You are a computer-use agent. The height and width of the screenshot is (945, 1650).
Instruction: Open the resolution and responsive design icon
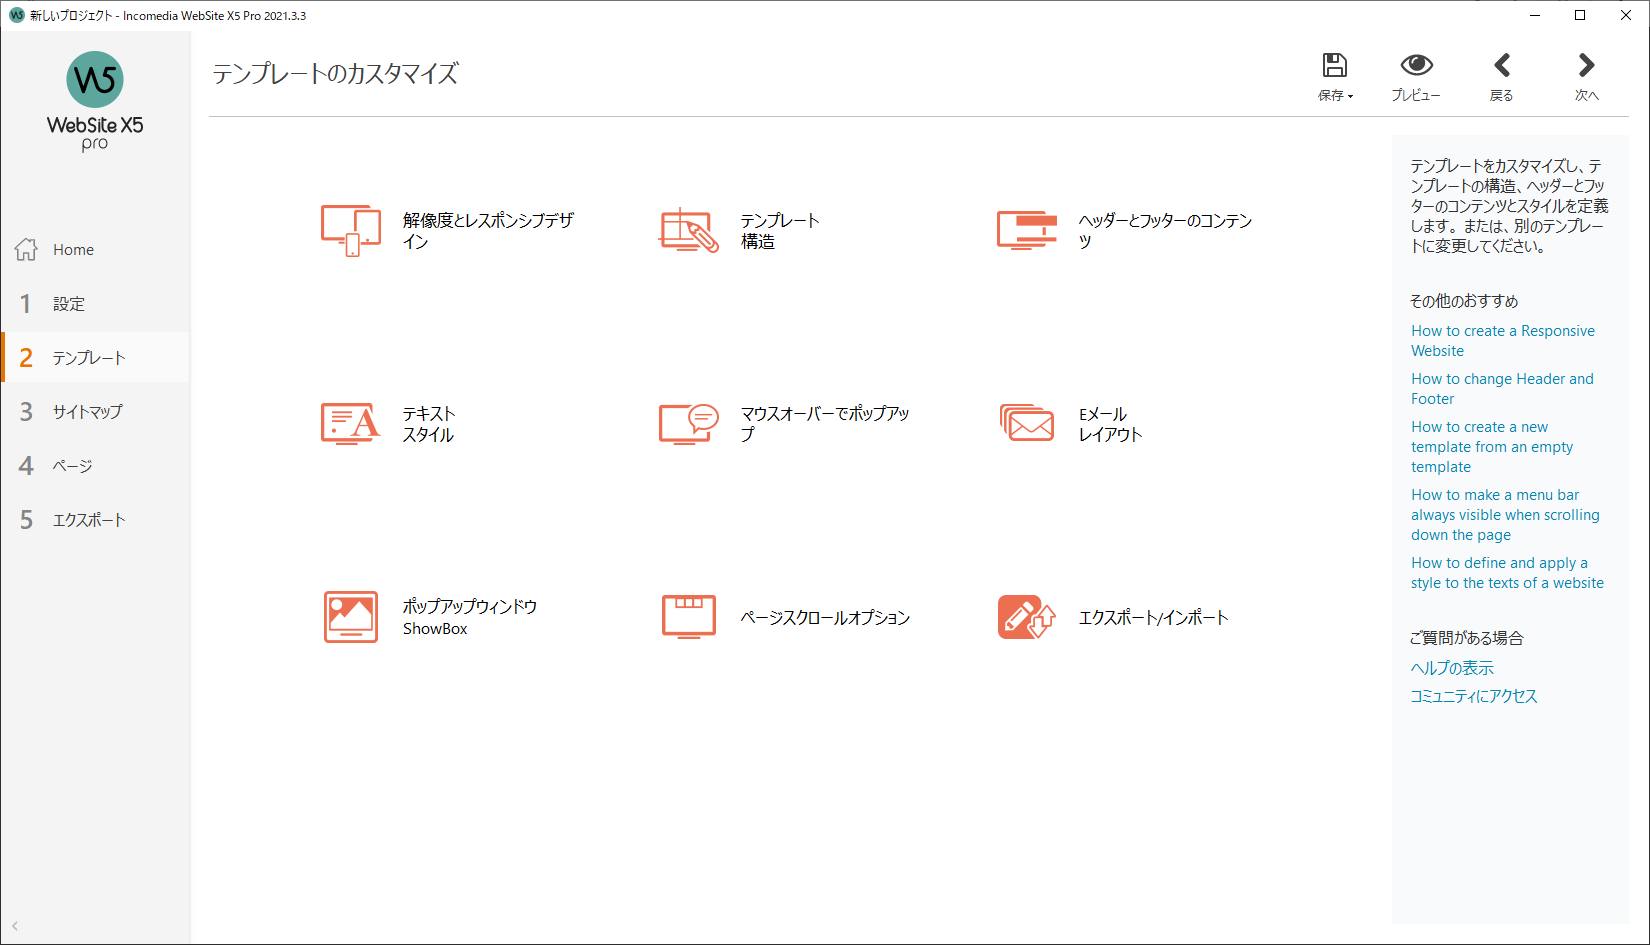click(x=351, y=231)
